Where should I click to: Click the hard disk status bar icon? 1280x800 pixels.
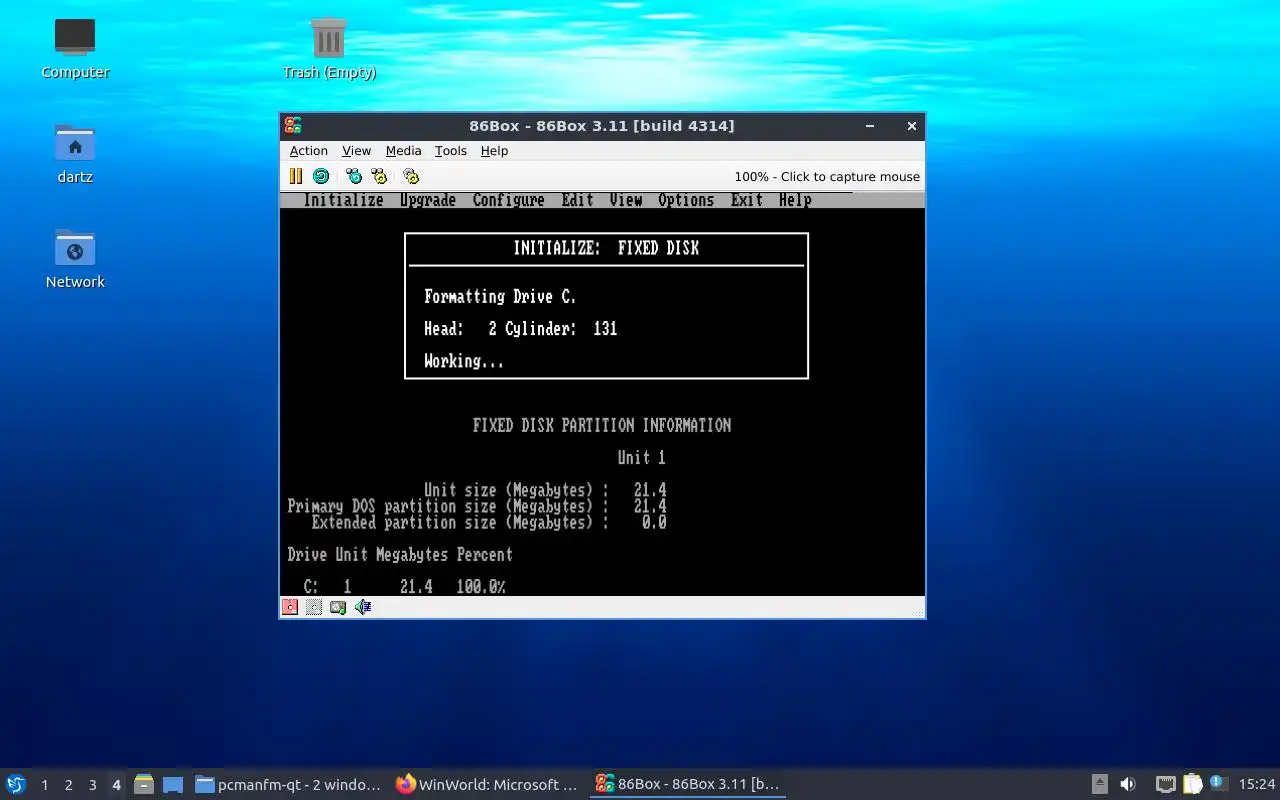tap(338, 607)
